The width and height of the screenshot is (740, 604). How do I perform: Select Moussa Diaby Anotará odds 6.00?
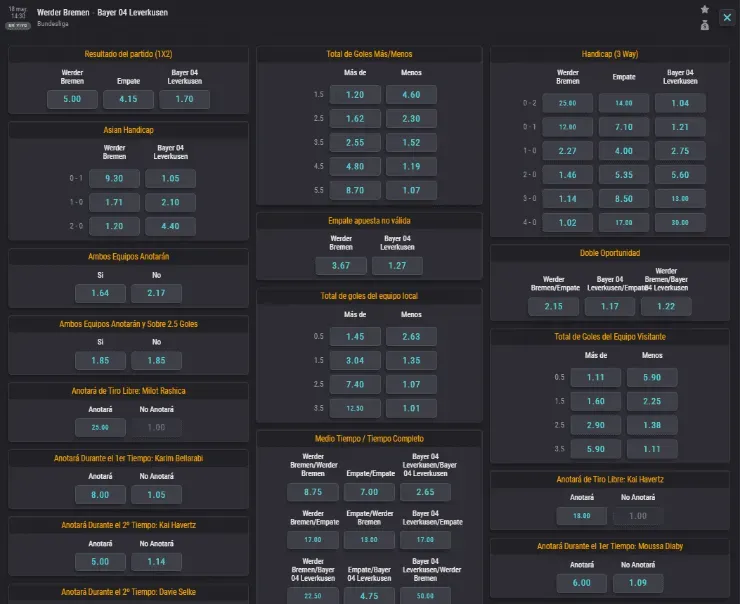pyautogui.click(x=582, y=582)
